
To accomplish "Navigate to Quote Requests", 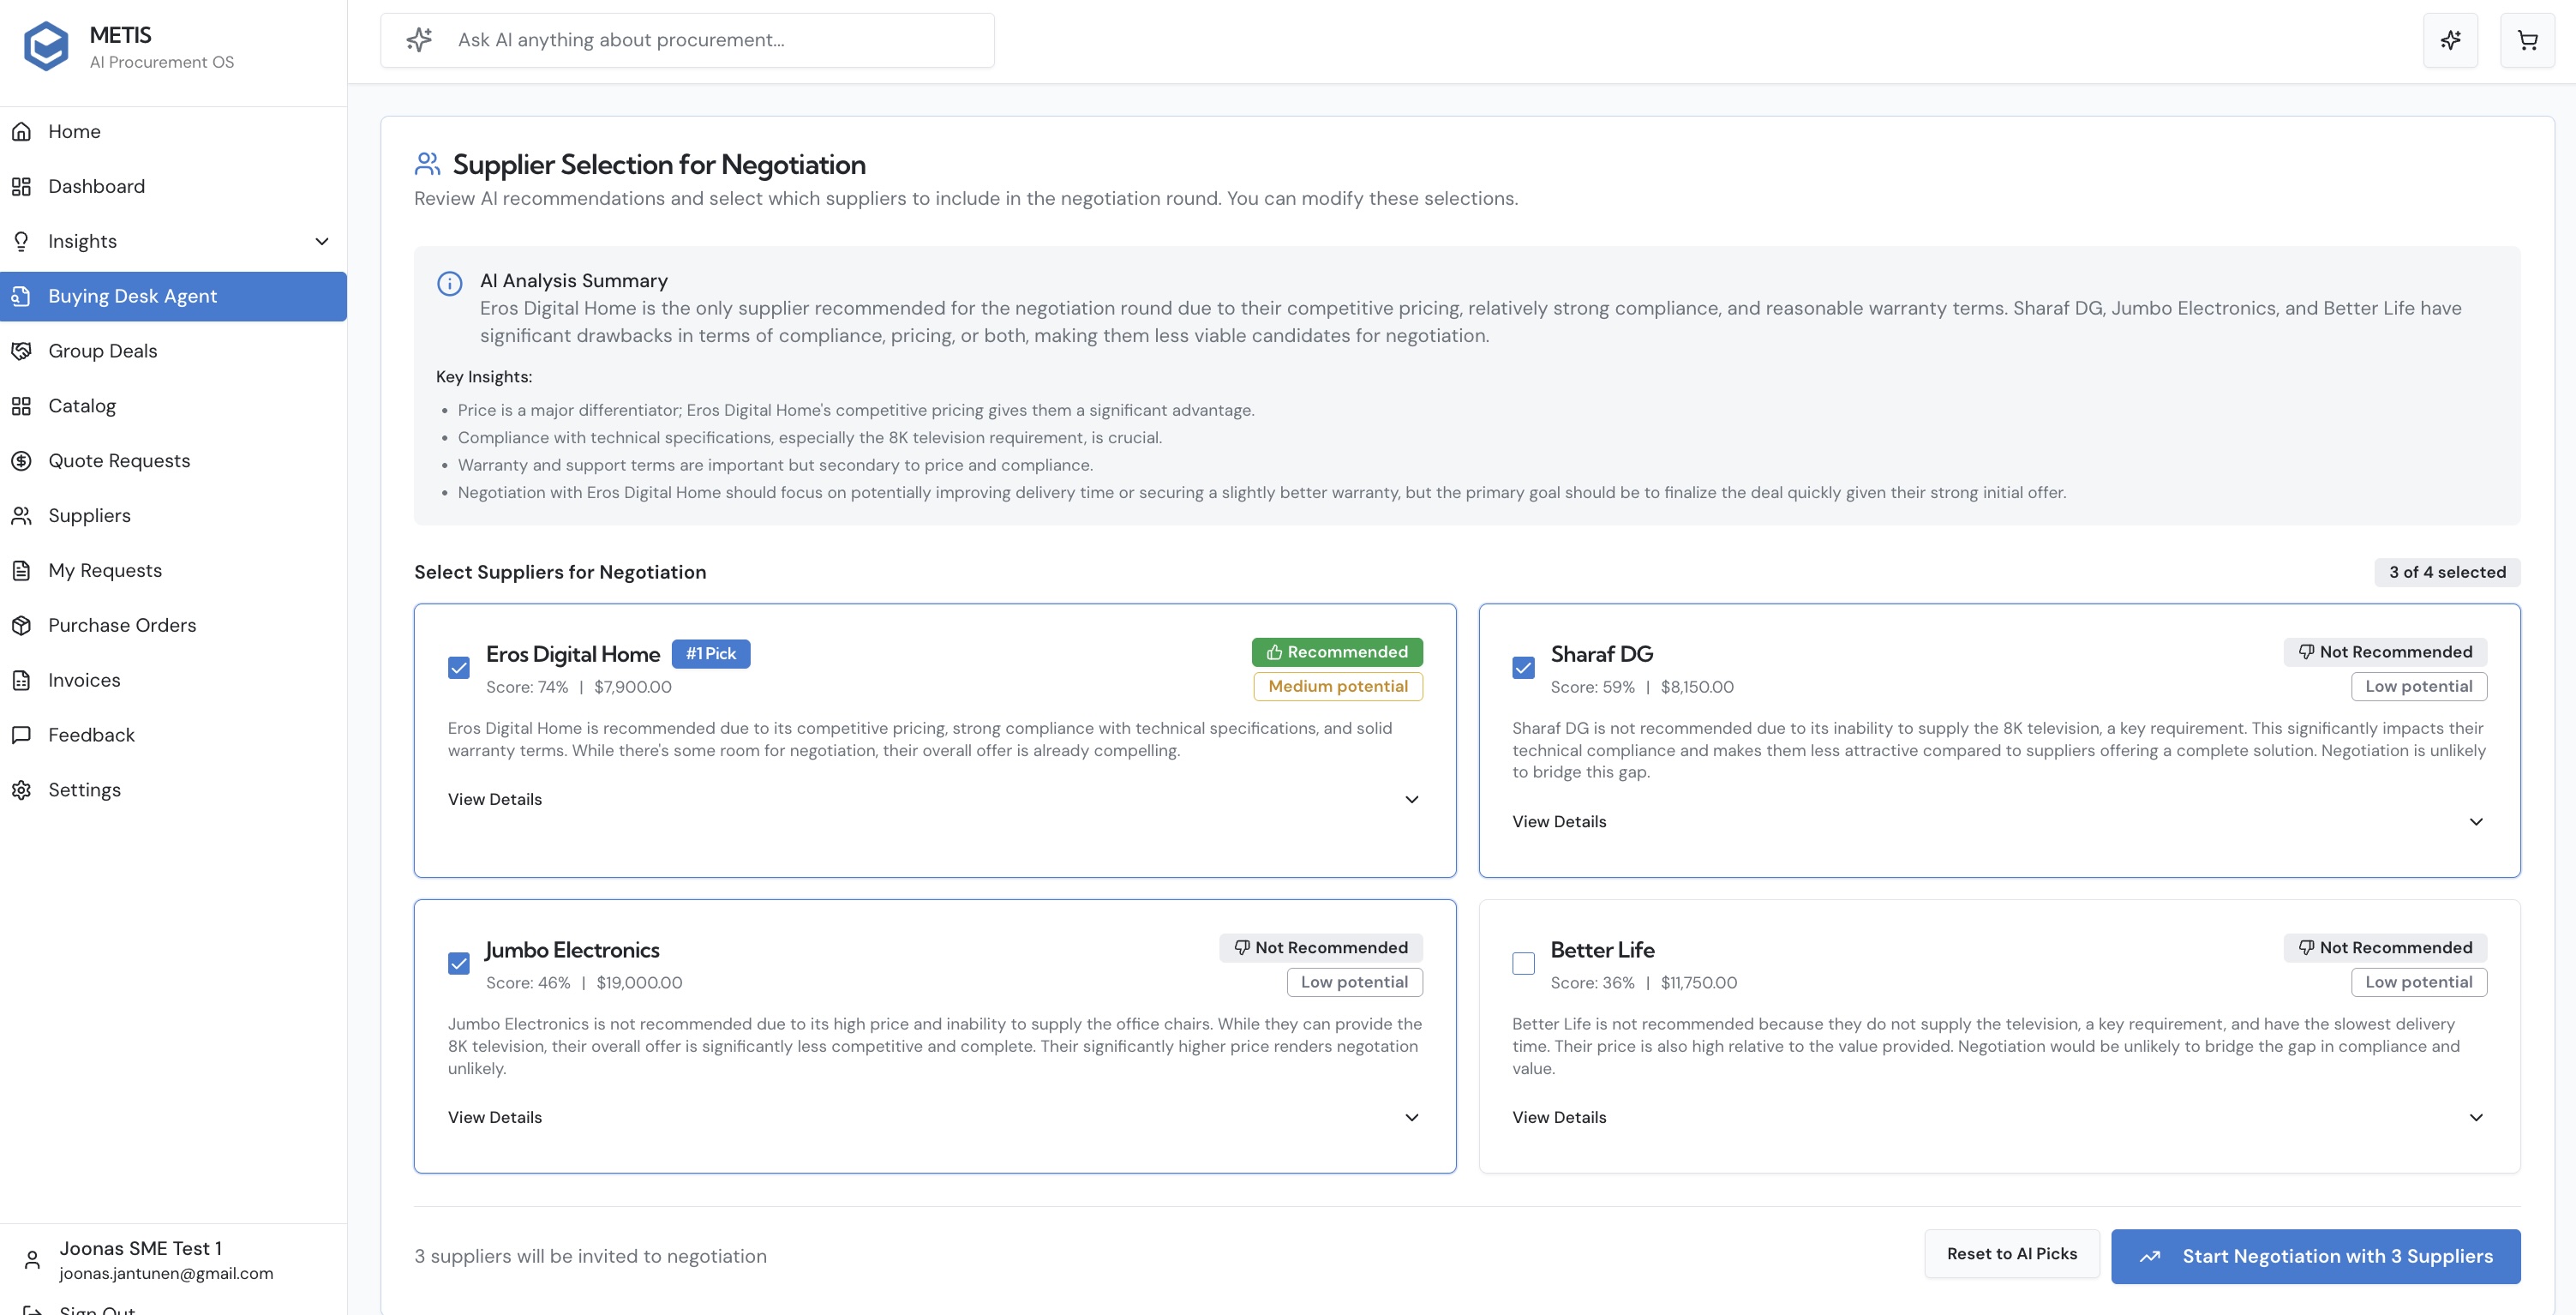I will coord(173,461).
